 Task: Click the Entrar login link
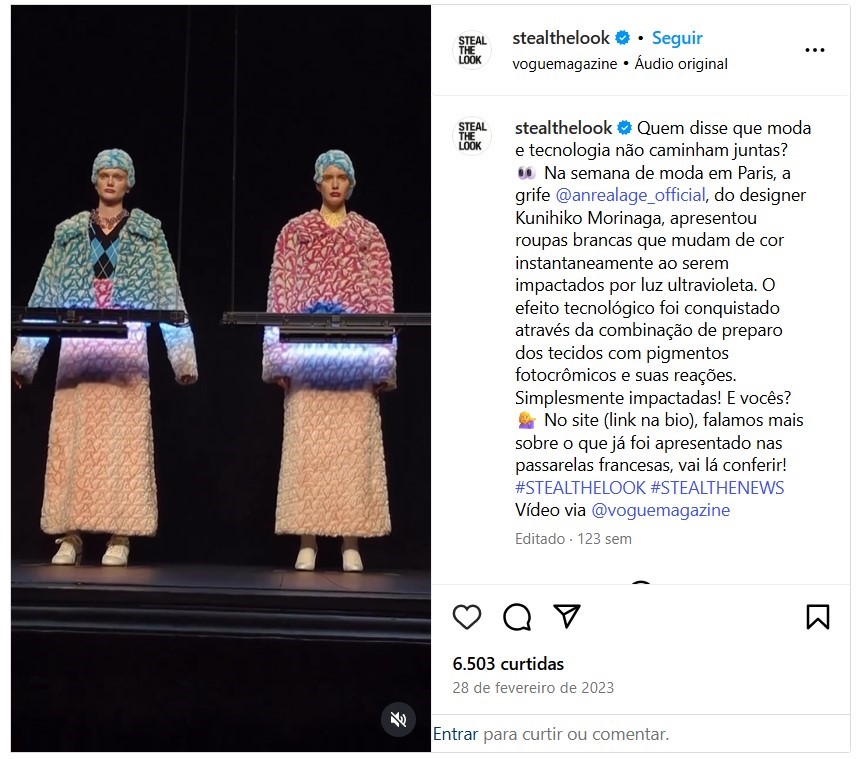[455, 734]
